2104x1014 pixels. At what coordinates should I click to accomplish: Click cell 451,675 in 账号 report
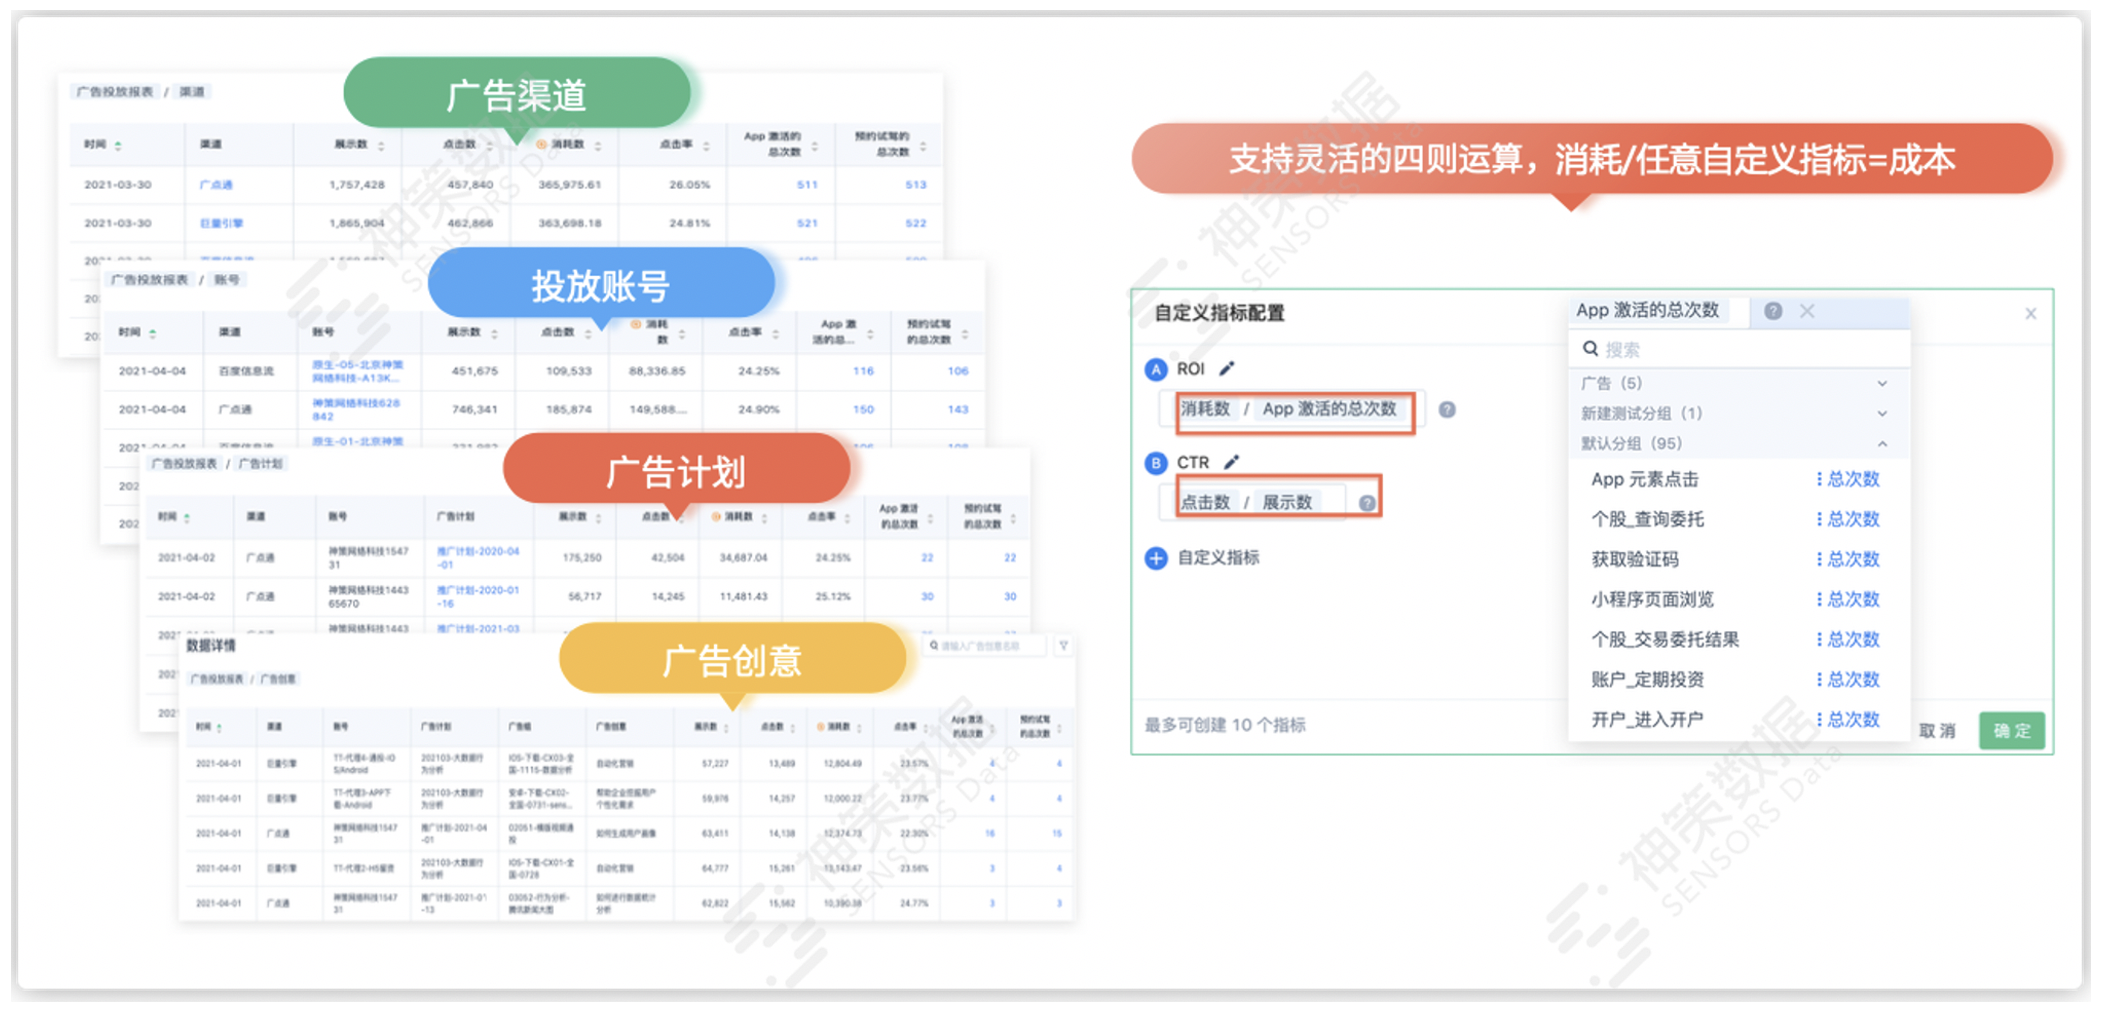(x=475, y=371)
